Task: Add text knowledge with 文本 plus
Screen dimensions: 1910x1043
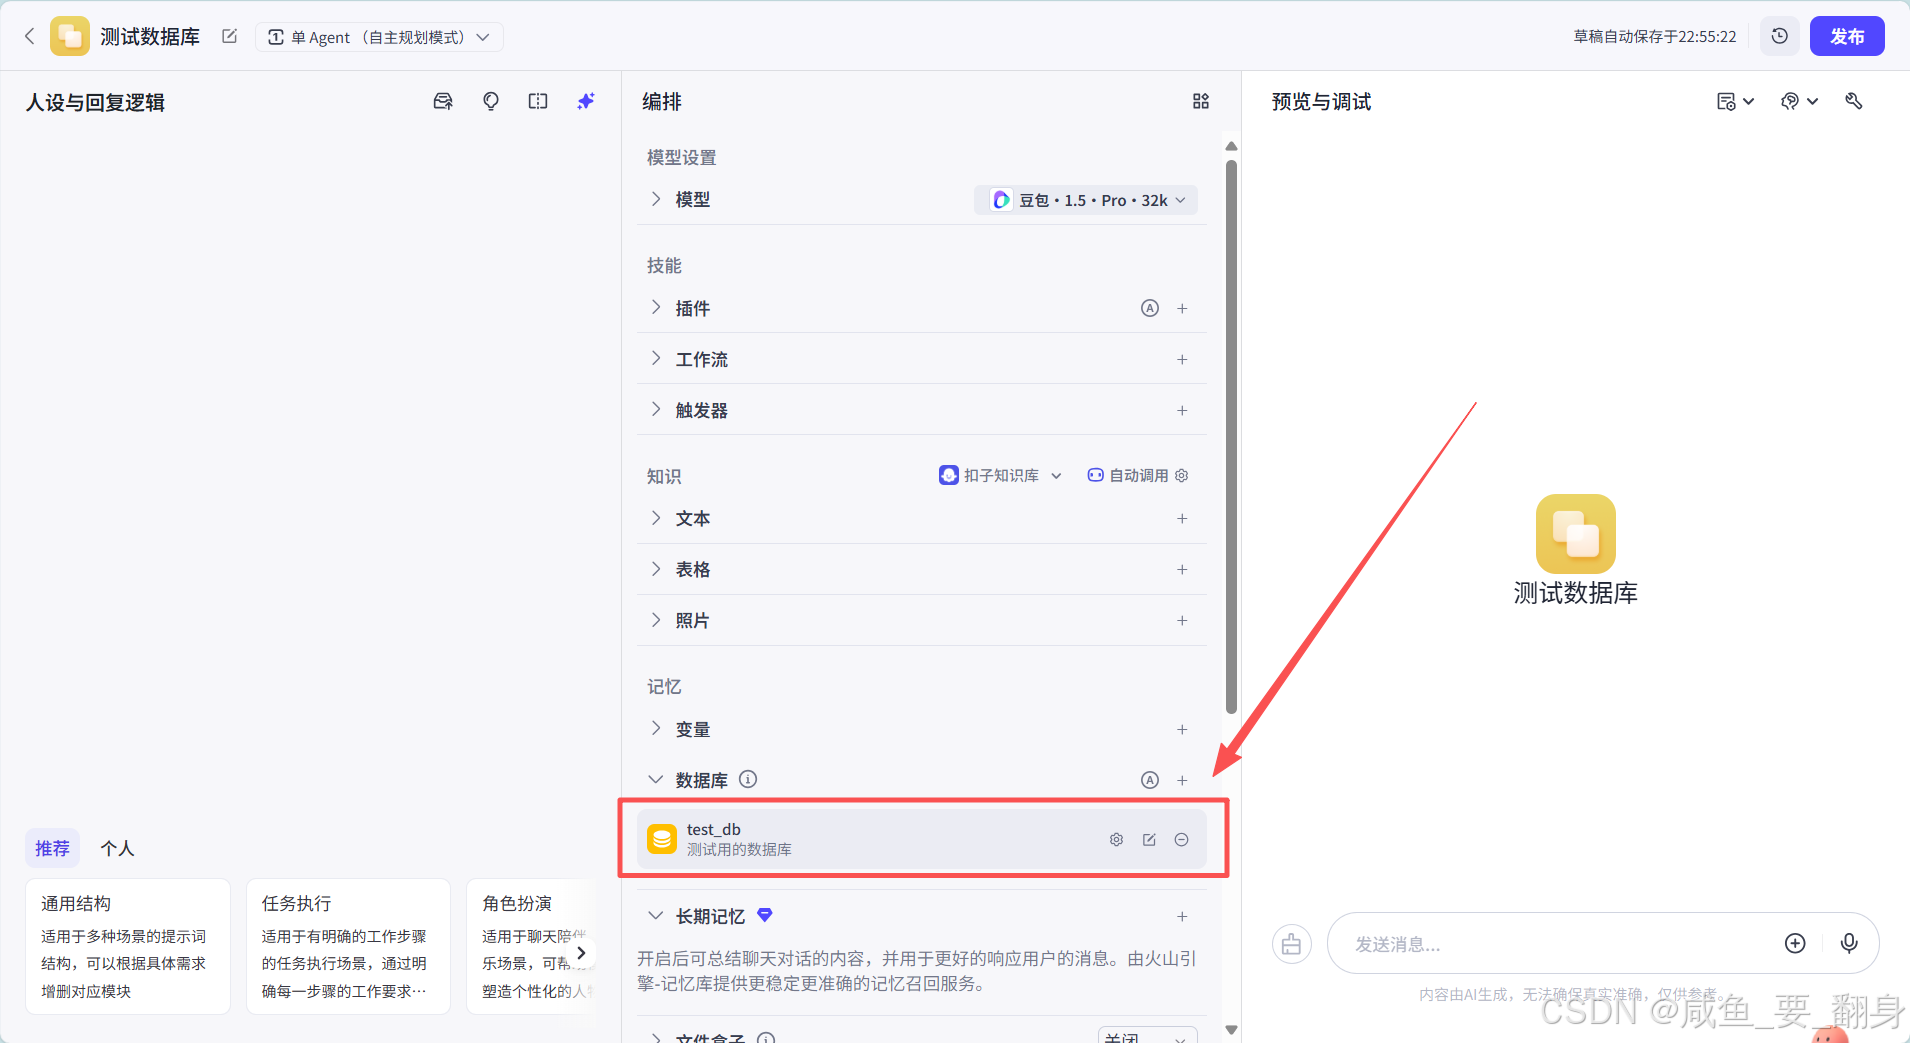Action: (x=1182, y=518)
